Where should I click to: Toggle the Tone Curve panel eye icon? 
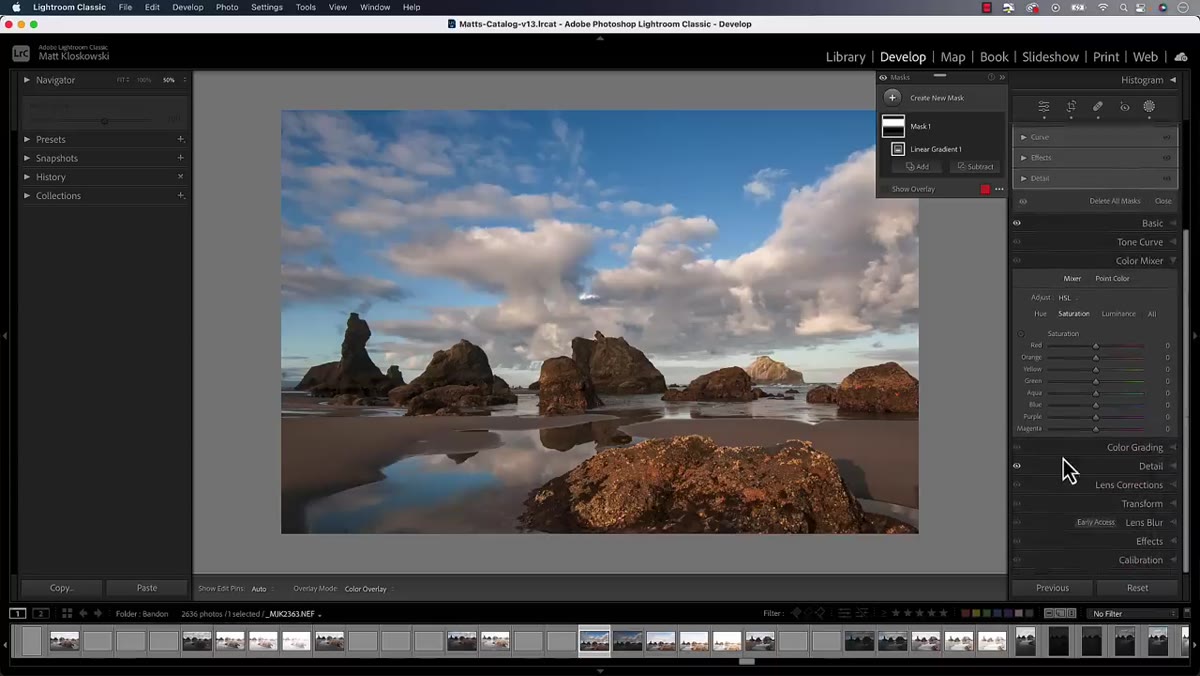[x=1017, y=242]
